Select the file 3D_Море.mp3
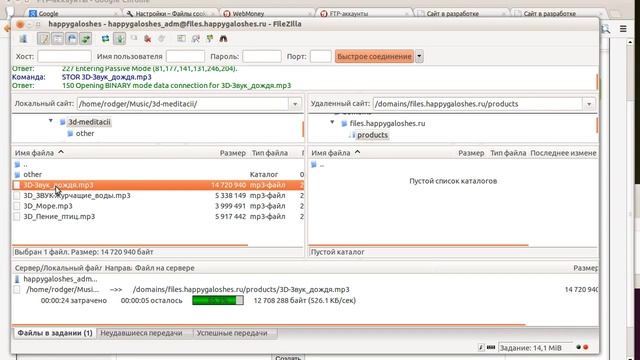Viewport: 640px width, 360px height. pyautogui.click(x=158, y=206)
